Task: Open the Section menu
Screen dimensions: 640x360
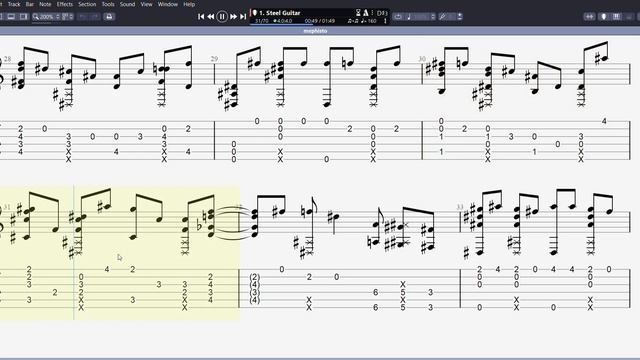Action: (87, 4)
